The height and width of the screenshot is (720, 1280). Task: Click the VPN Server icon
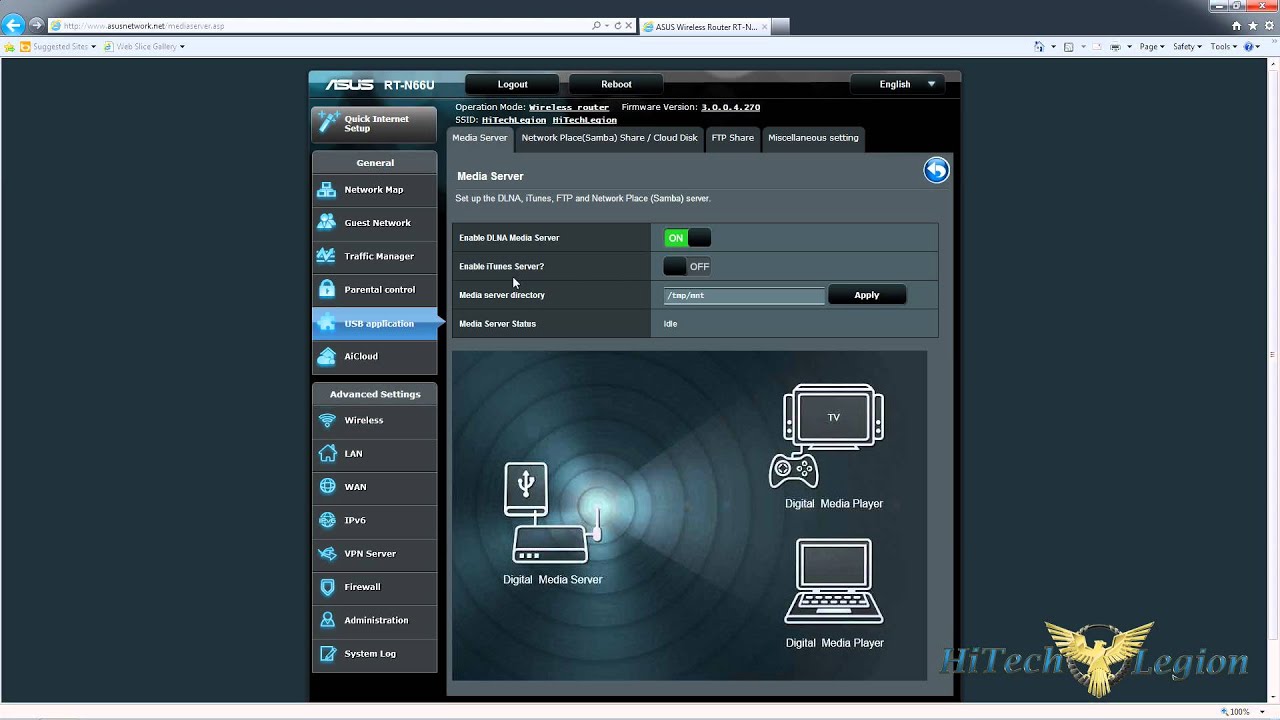(327, 553)
